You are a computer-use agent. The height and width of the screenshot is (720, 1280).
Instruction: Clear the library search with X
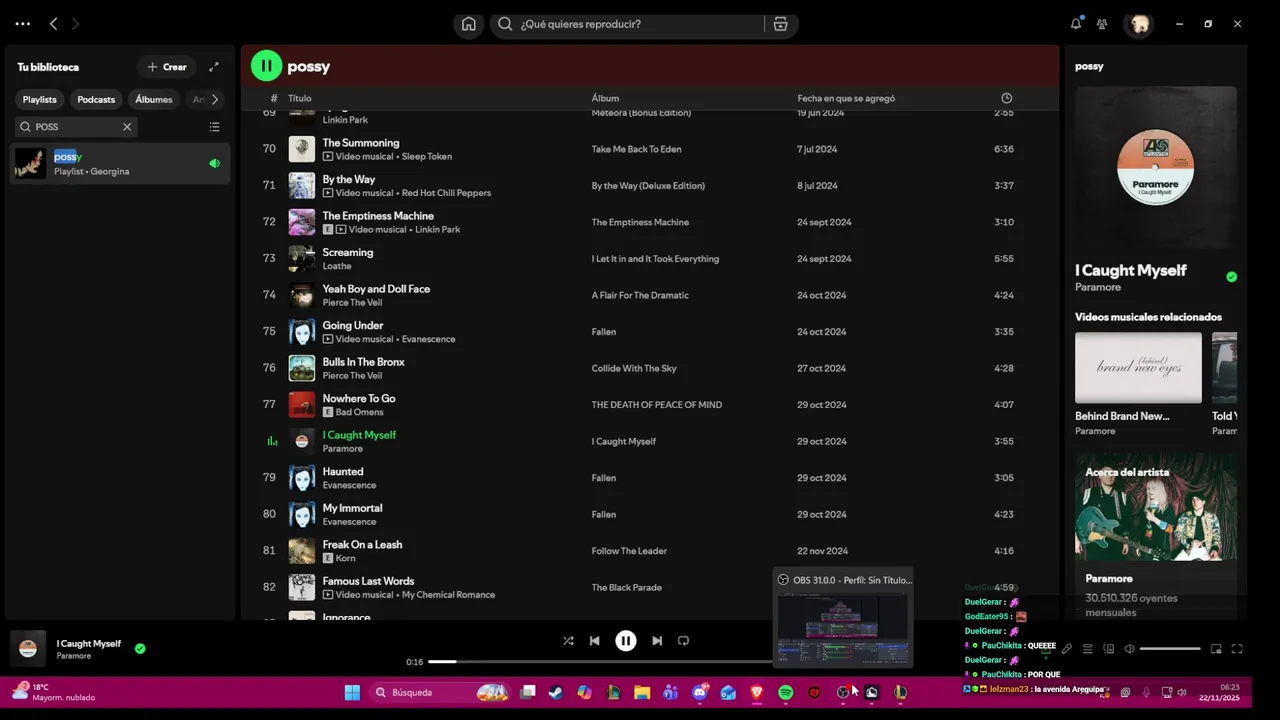tap(127, 127)
